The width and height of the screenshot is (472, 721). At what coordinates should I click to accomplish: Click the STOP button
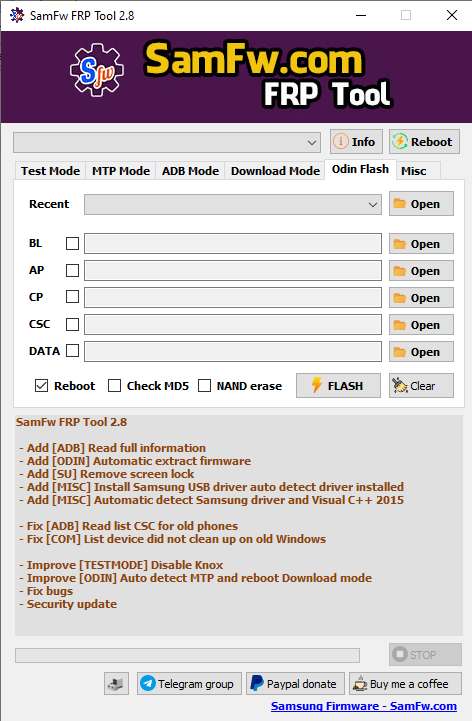click(x=425, y=654)
